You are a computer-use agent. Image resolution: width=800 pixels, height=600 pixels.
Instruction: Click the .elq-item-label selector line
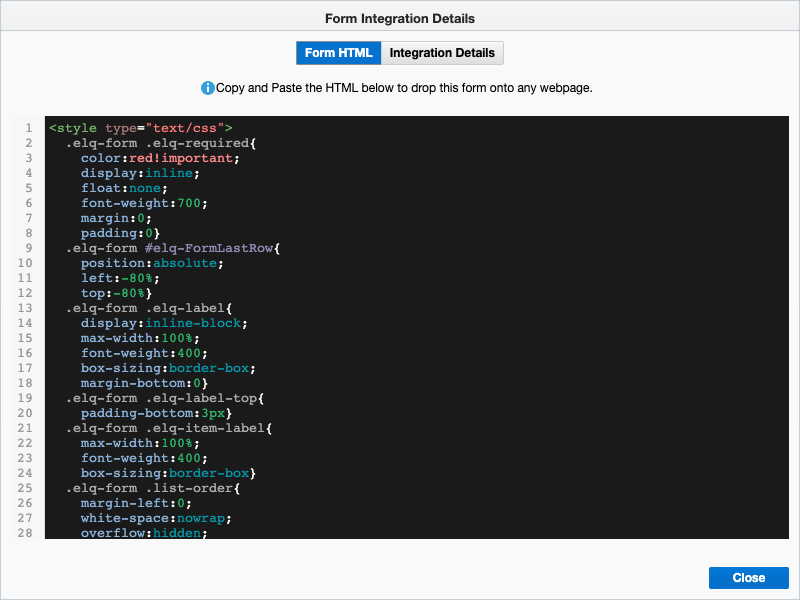point(169,428)
